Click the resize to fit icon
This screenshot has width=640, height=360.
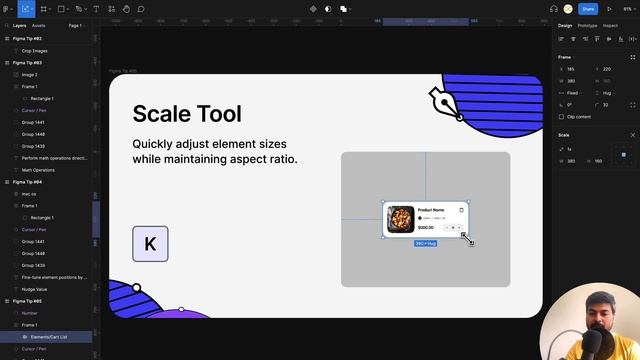pyautogui.click(x=633, y=57)
